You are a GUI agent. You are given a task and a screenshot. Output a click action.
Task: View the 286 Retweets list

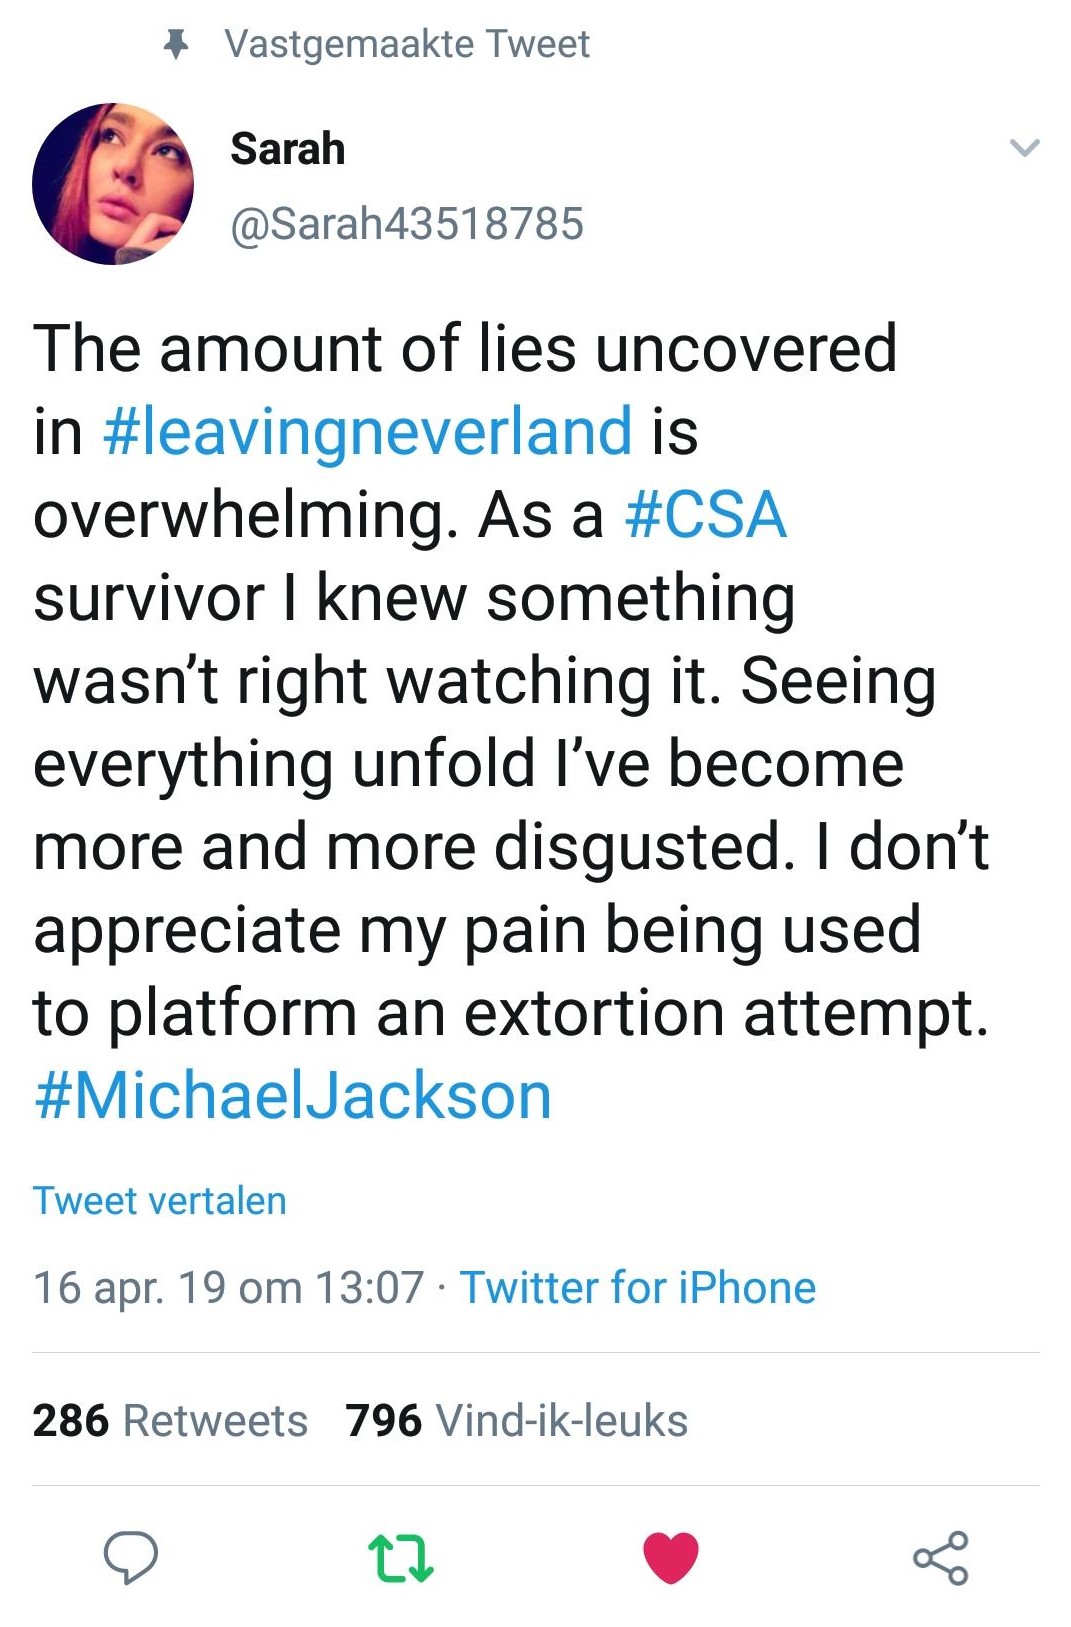tap(168, 1418)
